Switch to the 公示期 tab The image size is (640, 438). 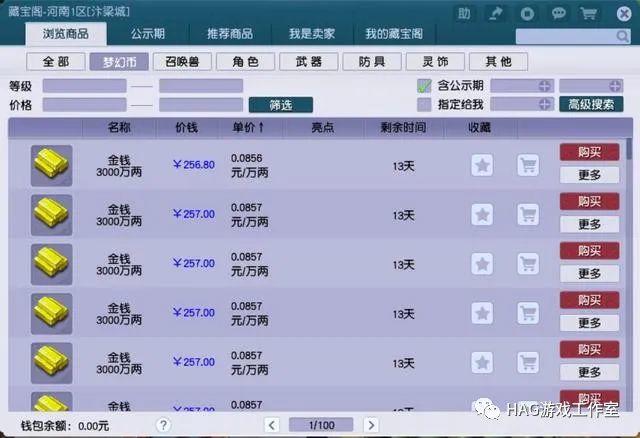click(x=148, y=34)
